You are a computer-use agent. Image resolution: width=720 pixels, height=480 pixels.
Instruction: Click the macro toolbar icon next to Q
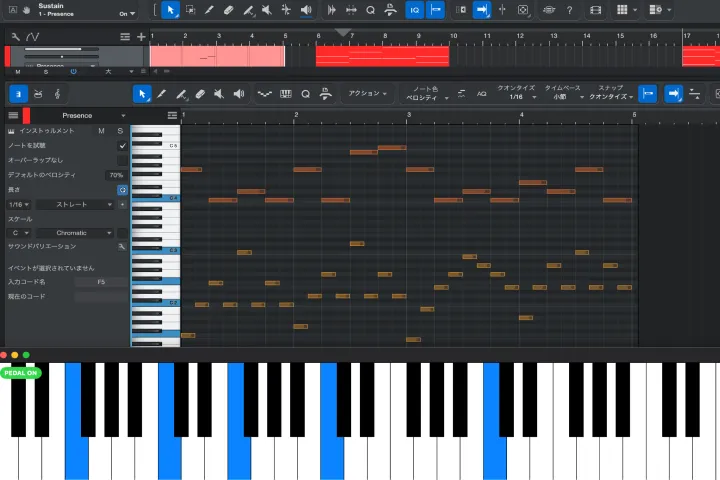[390, 10]
